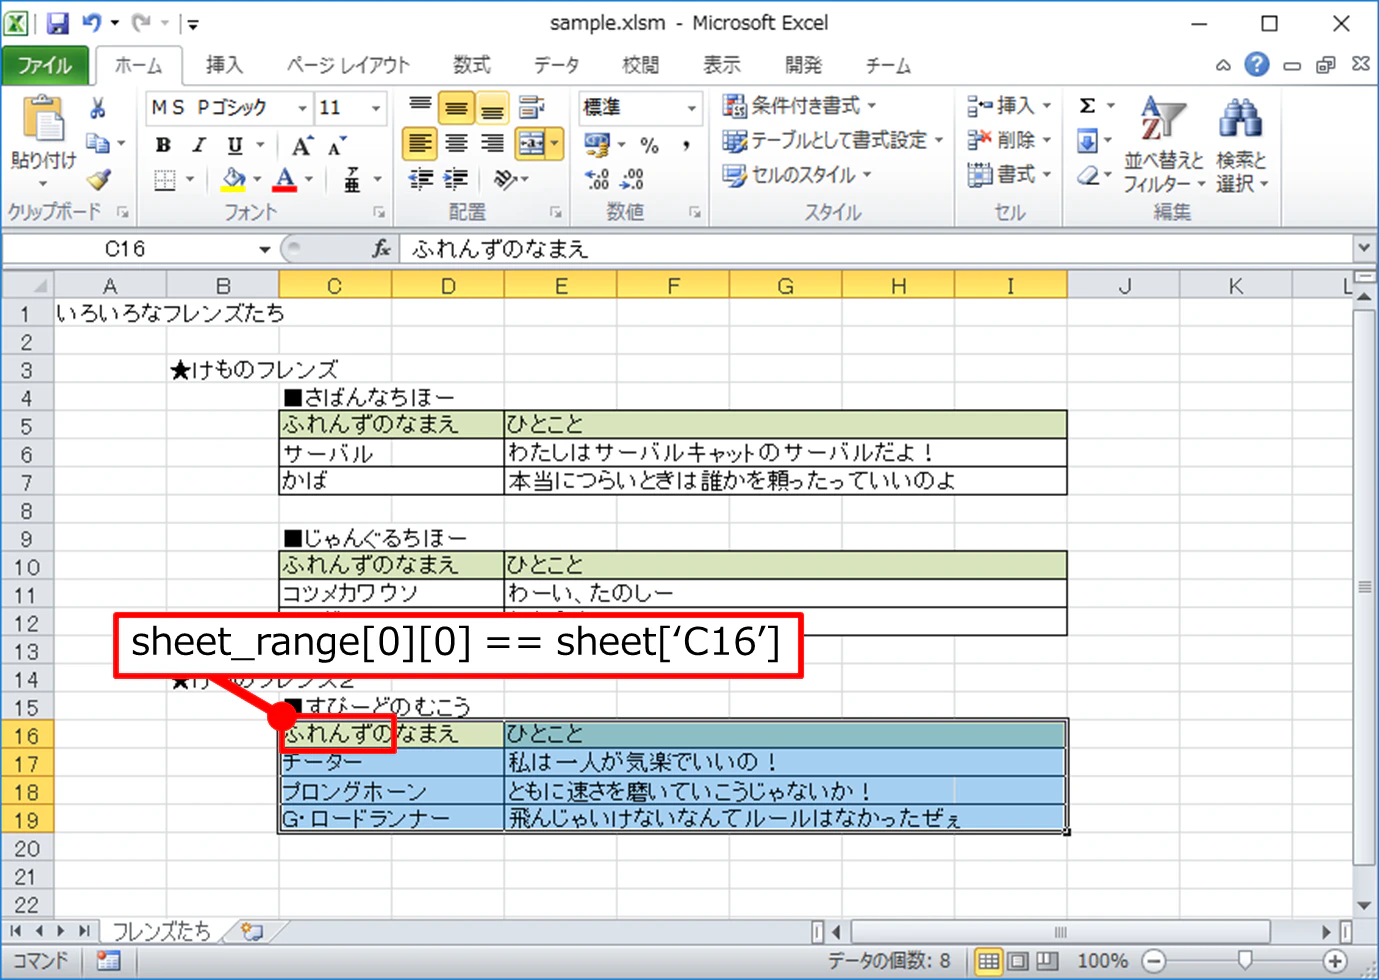Click the zoom slider handle
1379x980 pixels.
1245,961
